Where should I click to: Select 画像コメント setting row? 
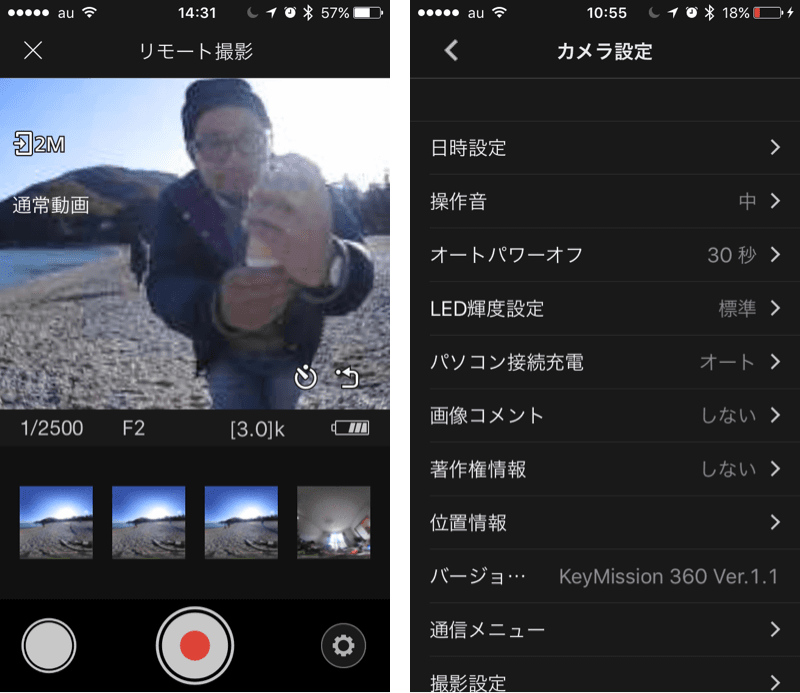pos(604,415)
